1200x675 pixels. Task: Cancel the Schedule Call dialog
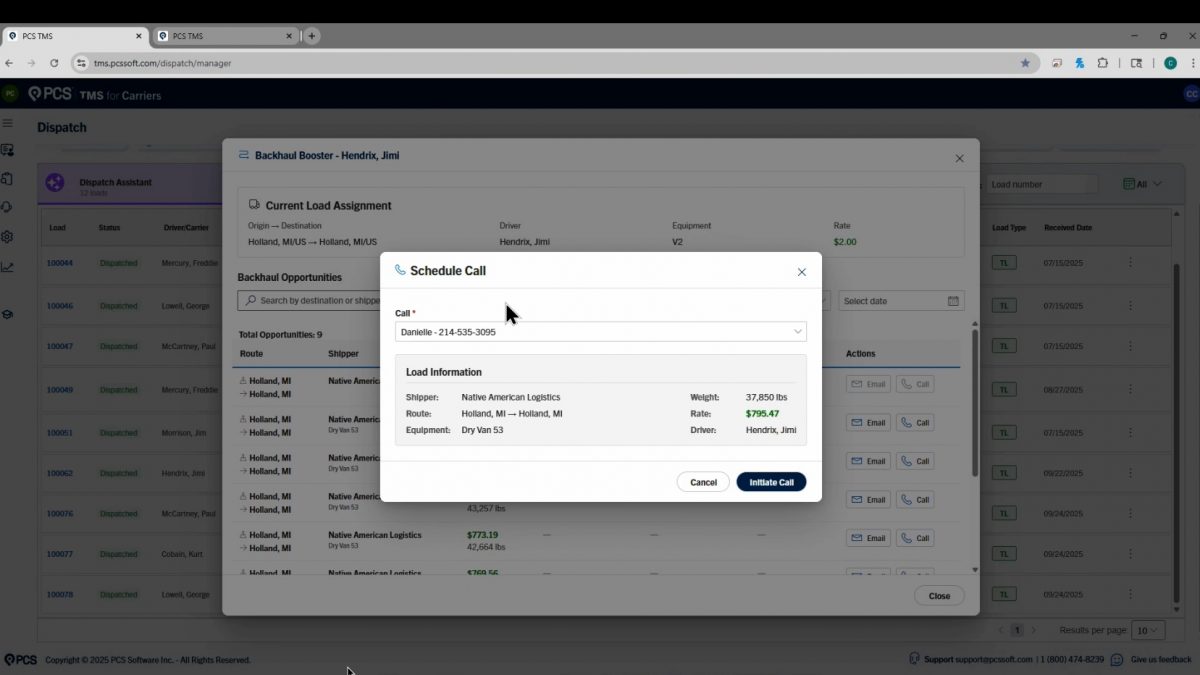point(703,482)
